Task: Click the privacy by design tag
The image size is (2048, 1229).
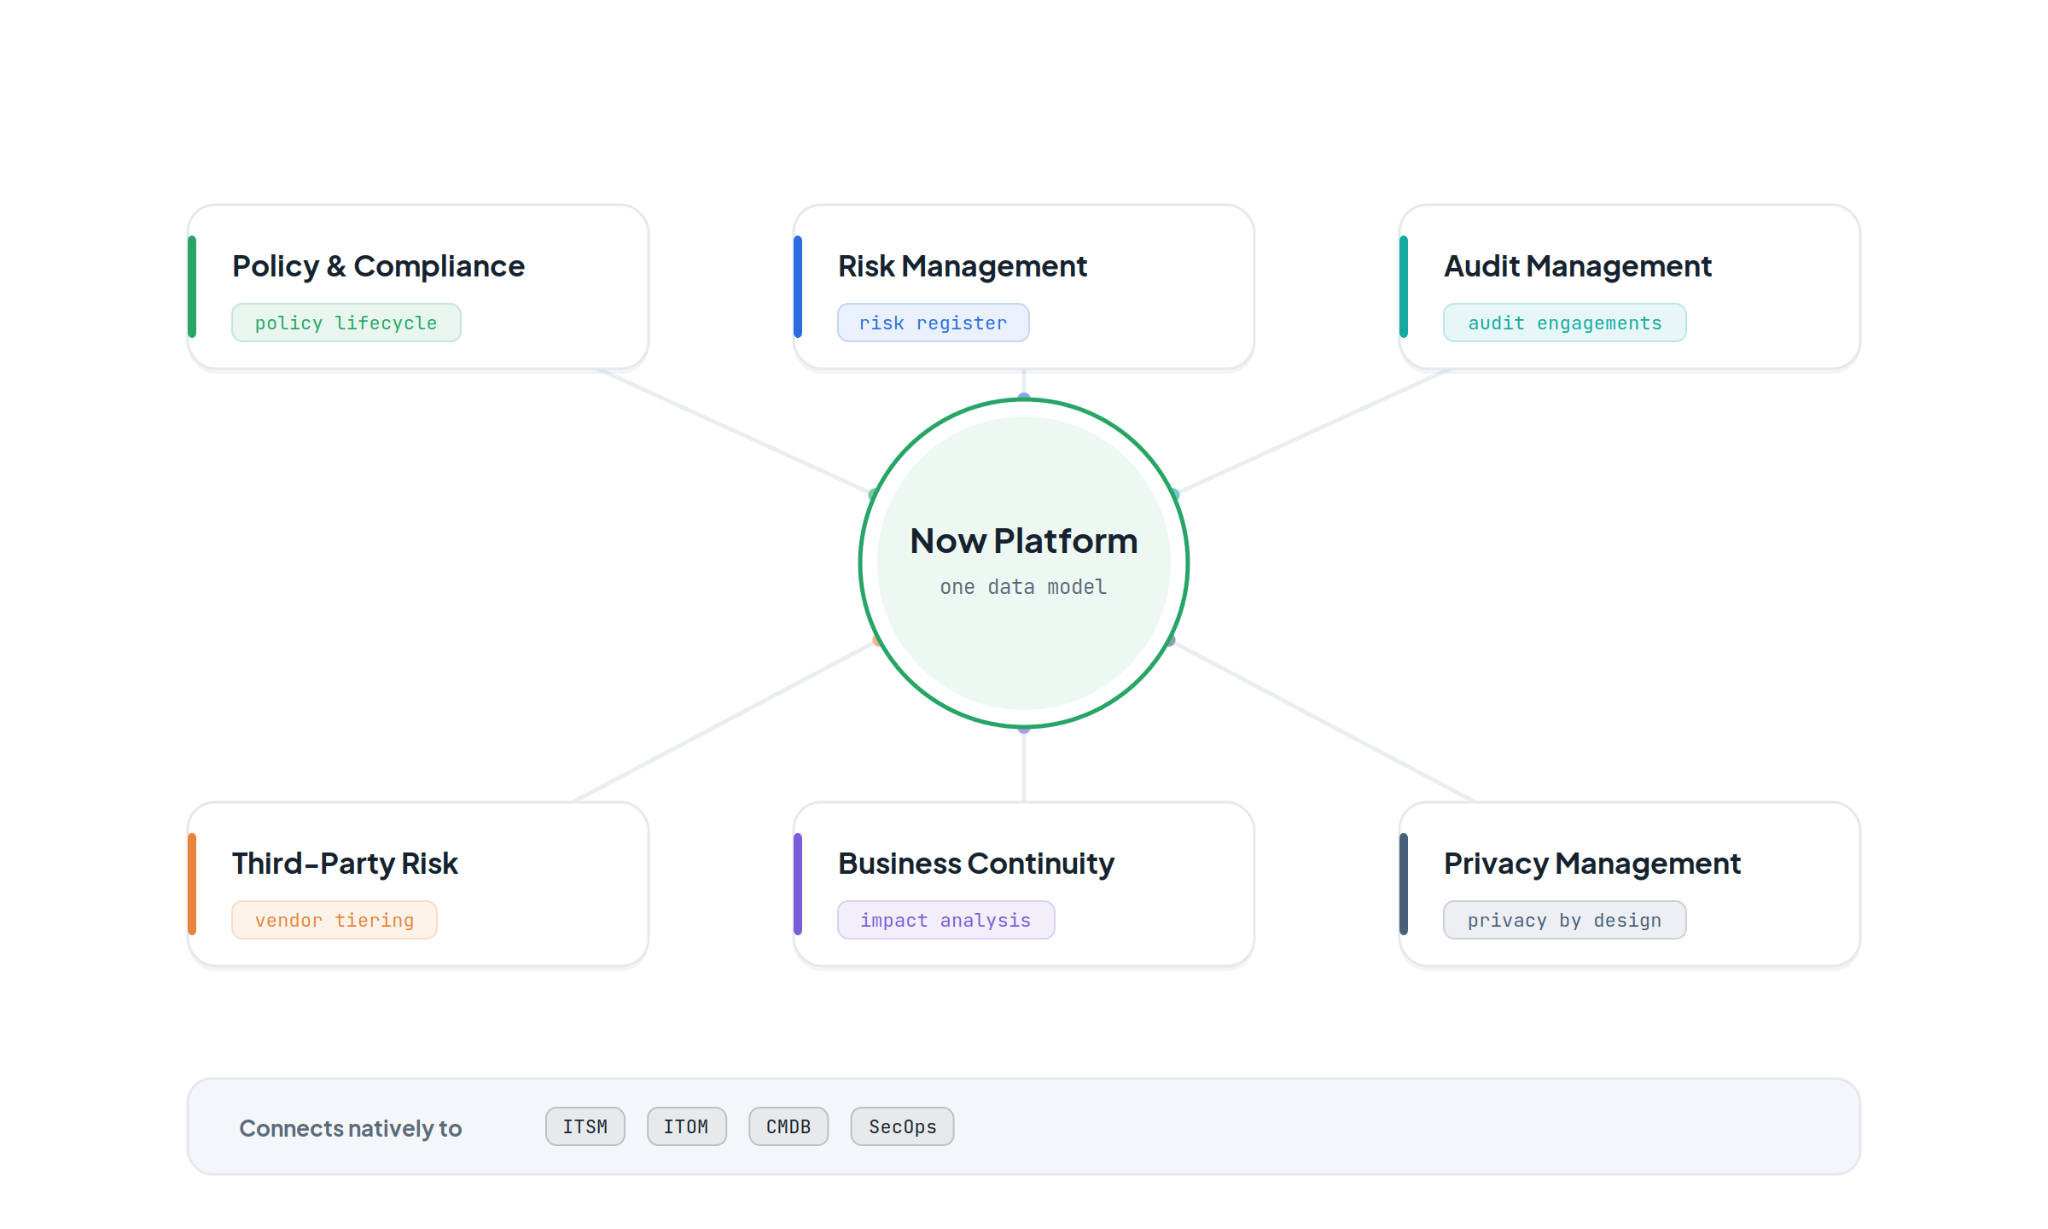Action: (1564, 920)
